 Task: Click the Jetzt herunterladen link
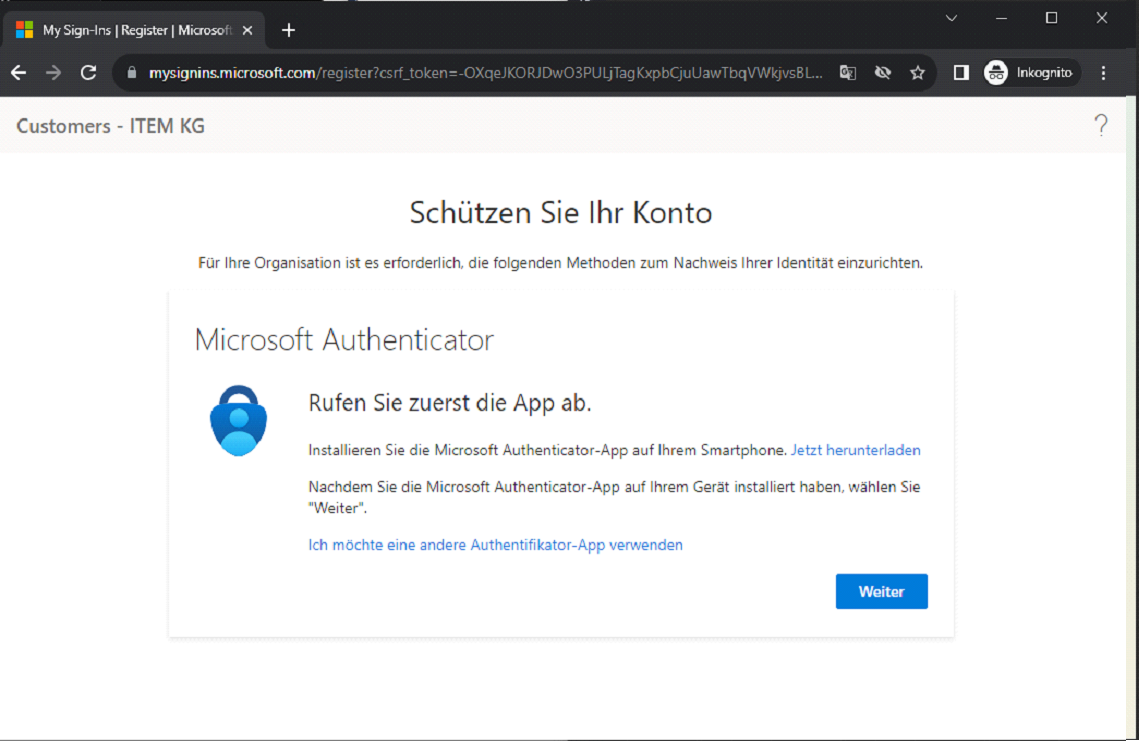point(856,450)
